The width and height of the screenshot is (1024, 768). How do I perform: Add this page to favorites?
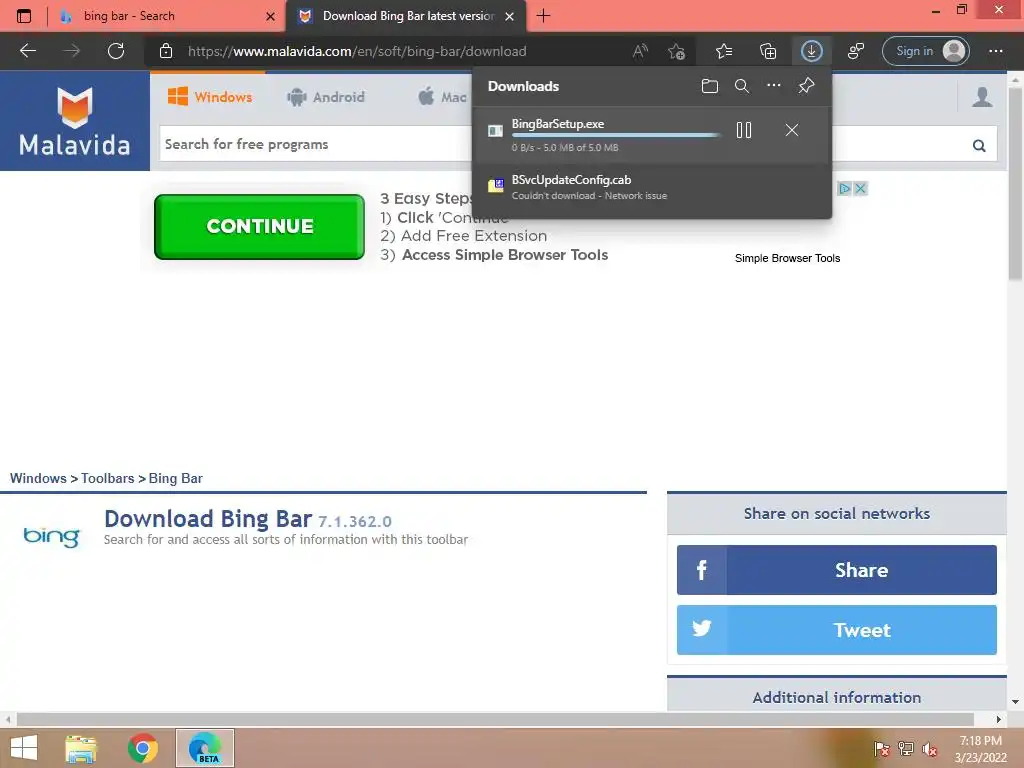click(677, 51)
